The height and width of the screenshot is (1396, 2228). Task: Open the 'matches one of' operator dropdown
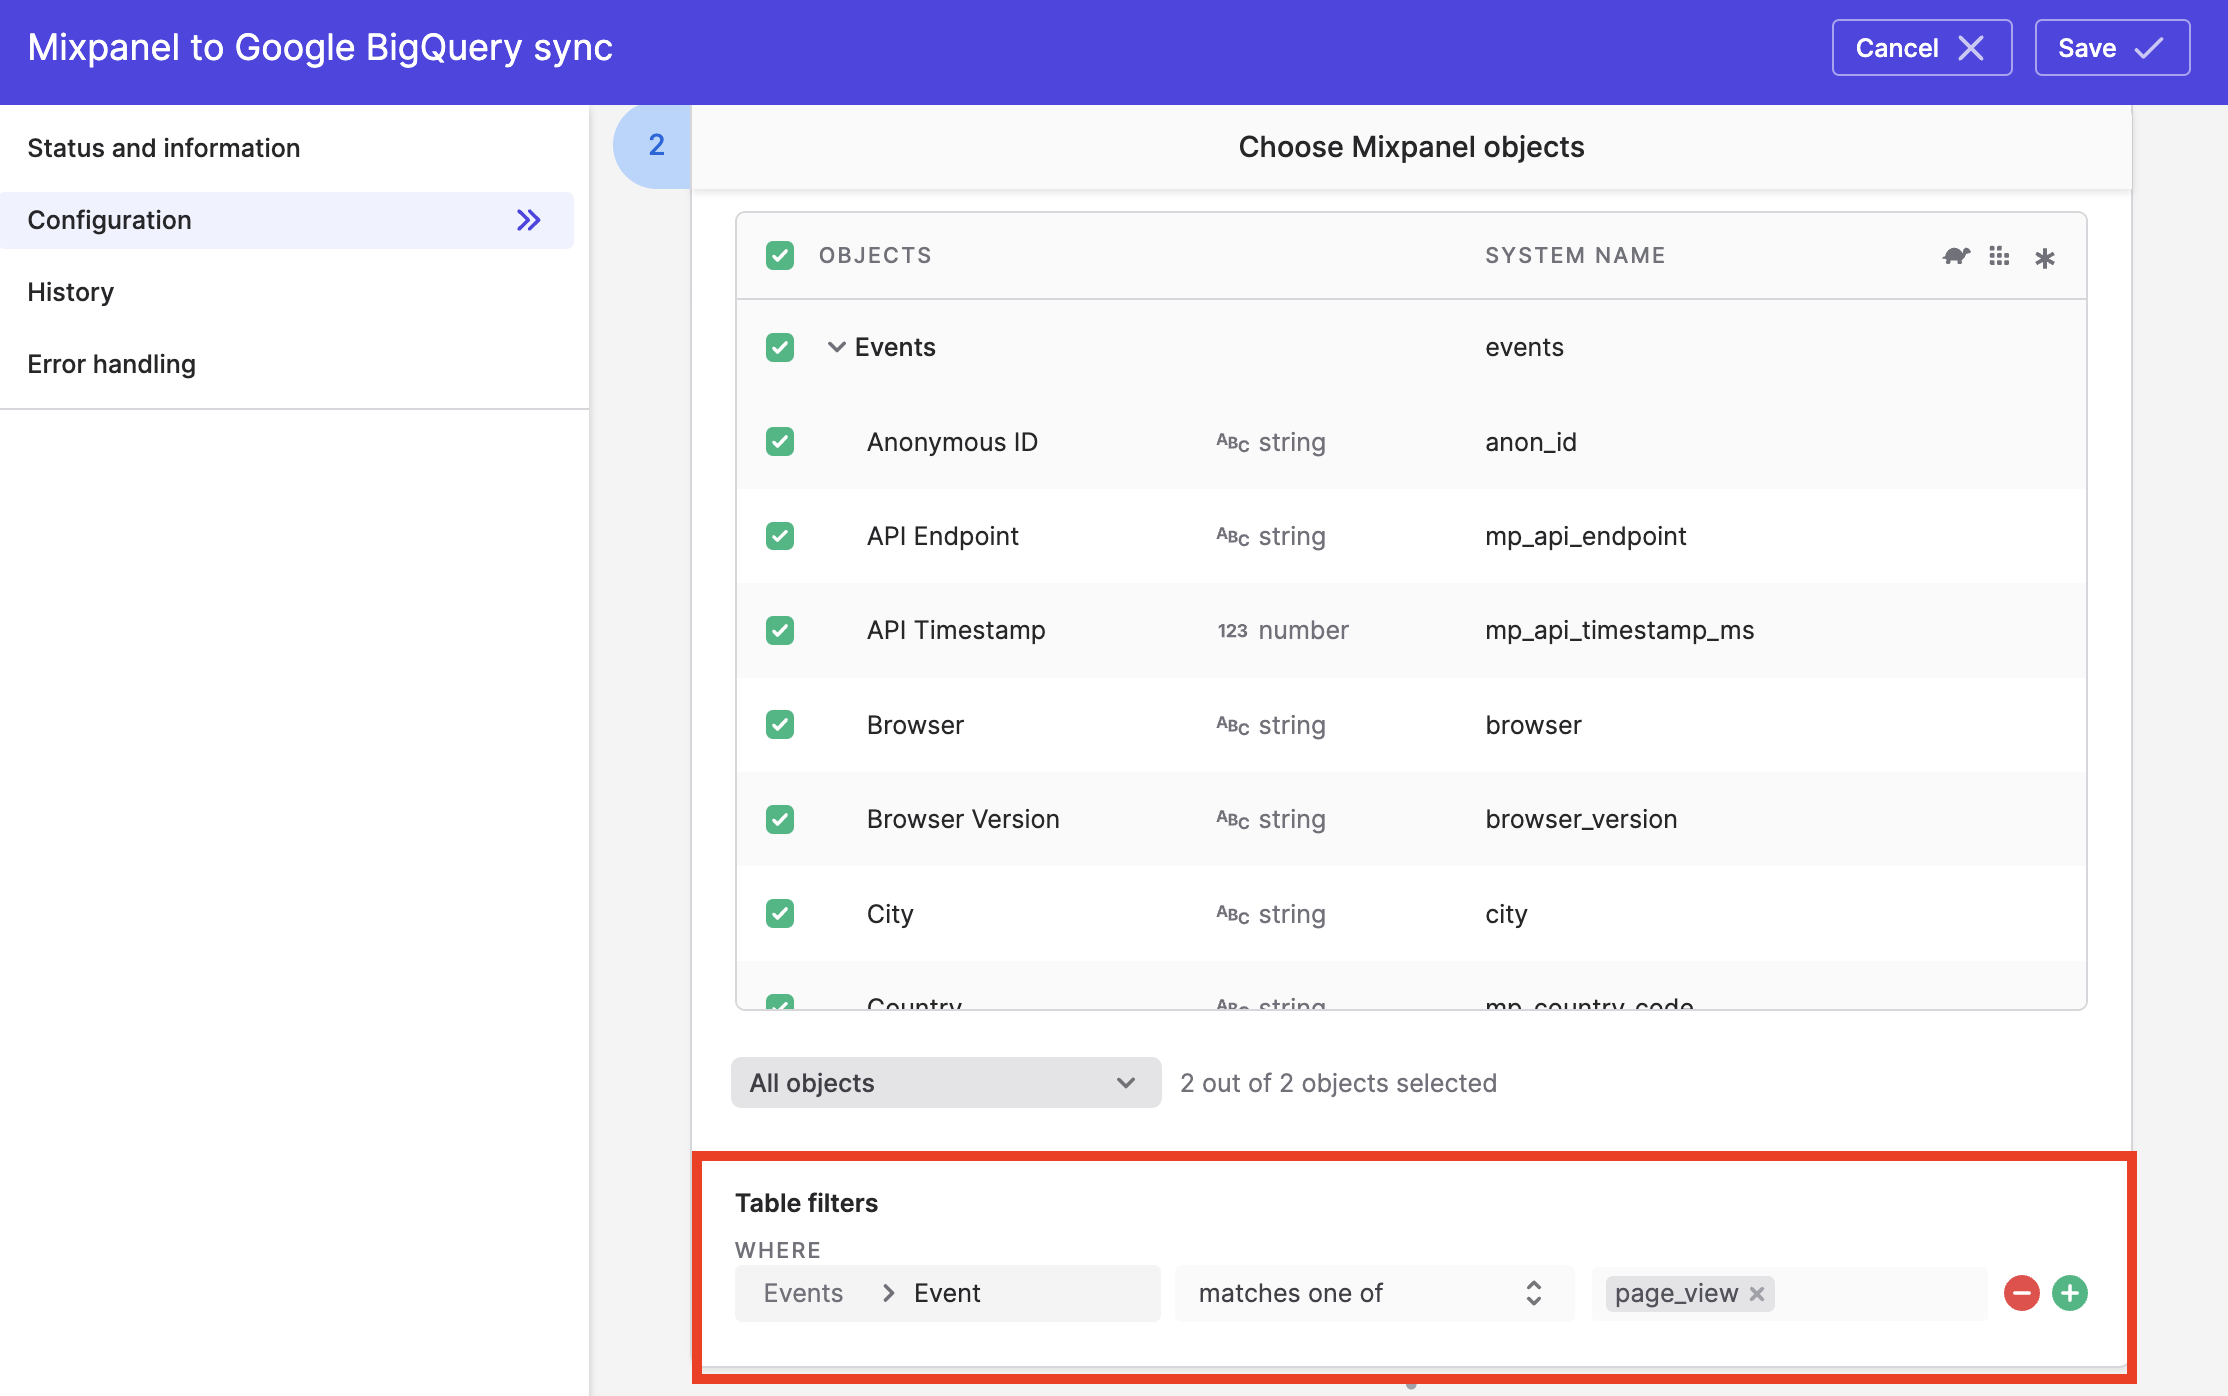click(x=1373, y=1293)
